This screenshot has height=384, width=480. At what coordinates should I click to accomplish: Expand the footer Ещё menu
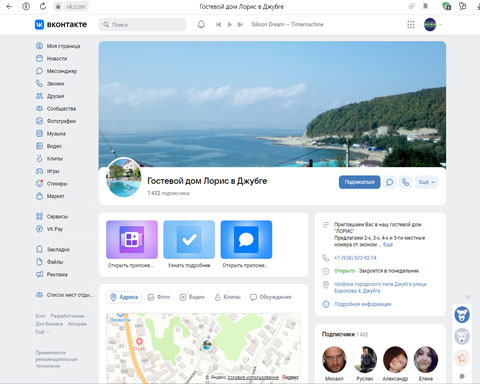point(42,332)
